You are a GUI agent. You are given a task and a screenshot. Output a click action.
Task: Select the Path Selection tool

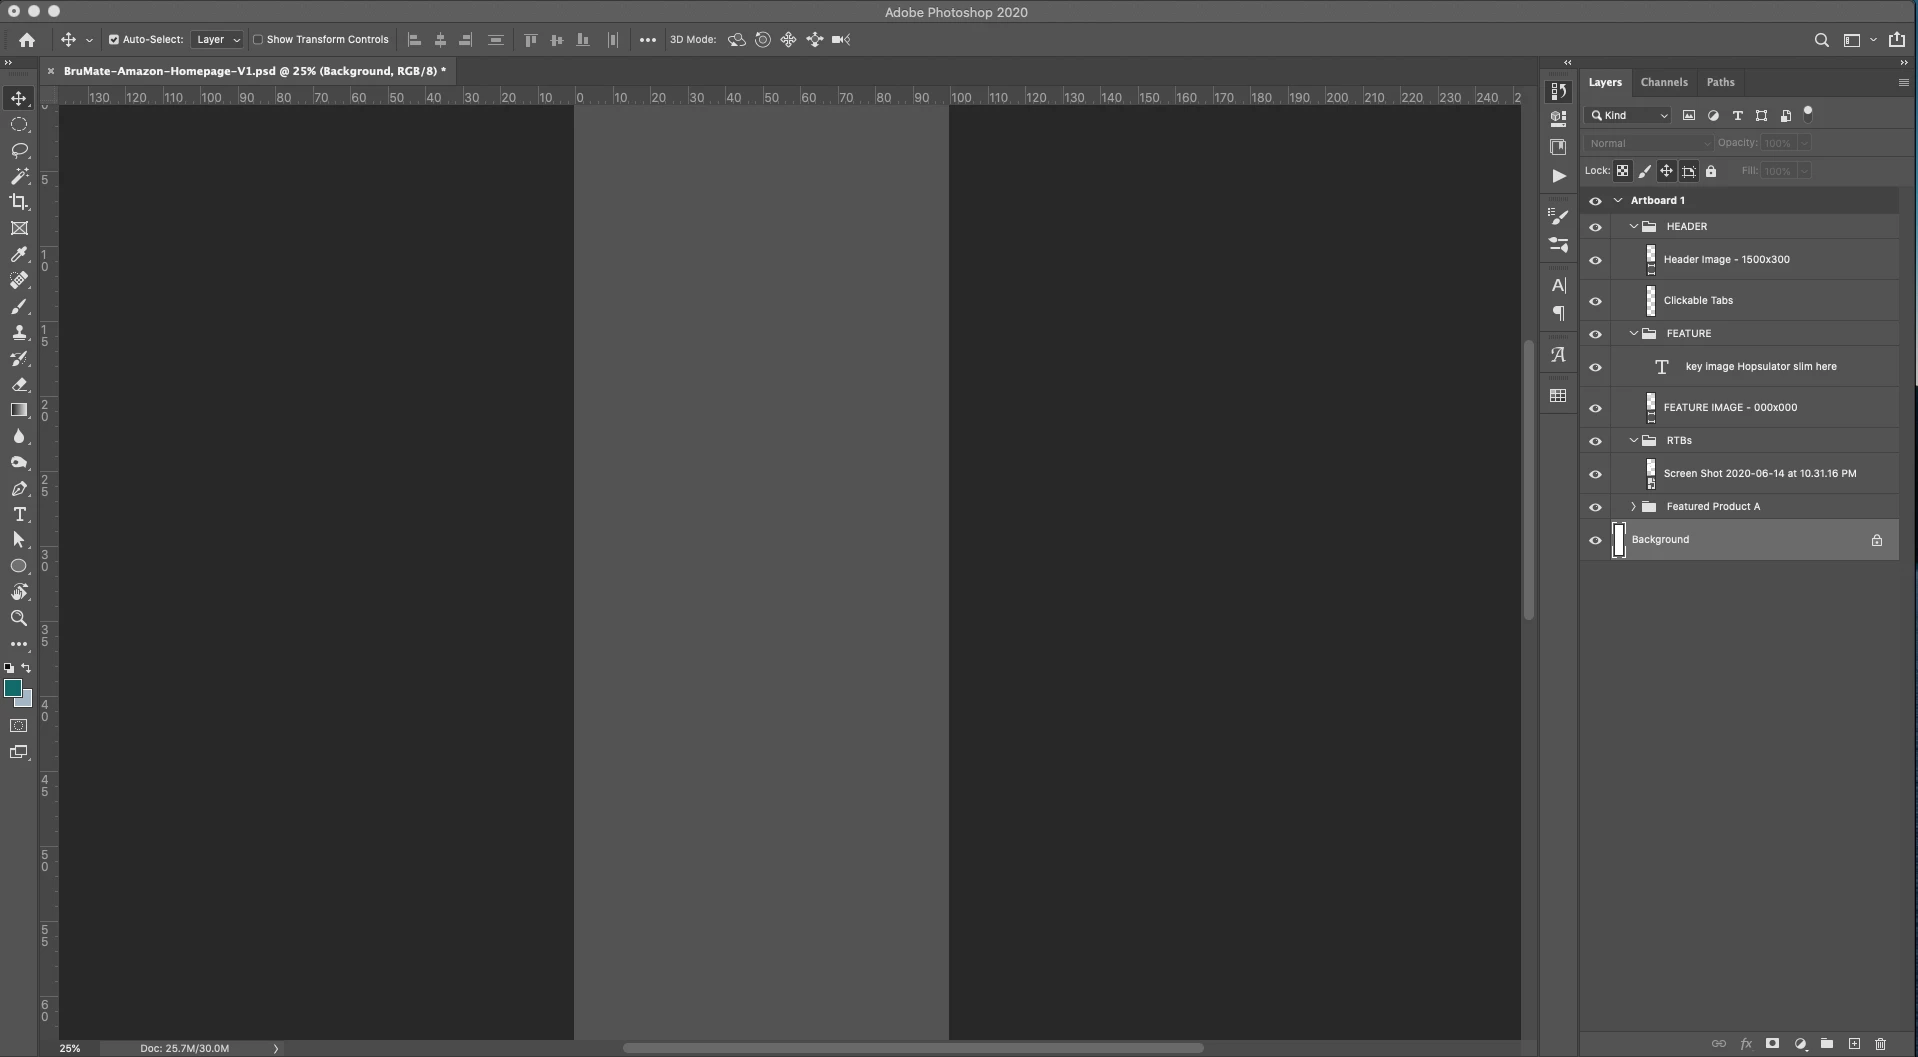19,540
